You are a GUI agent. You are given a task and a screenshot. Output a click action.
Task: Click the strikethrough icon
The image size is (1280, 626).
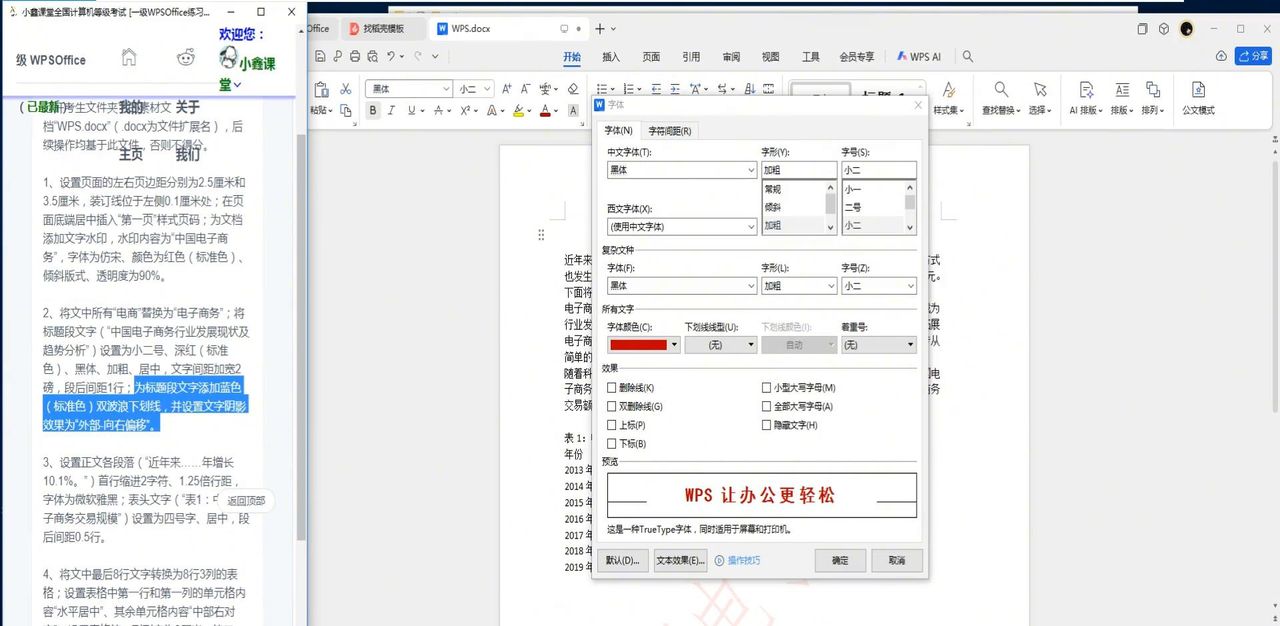438,110
